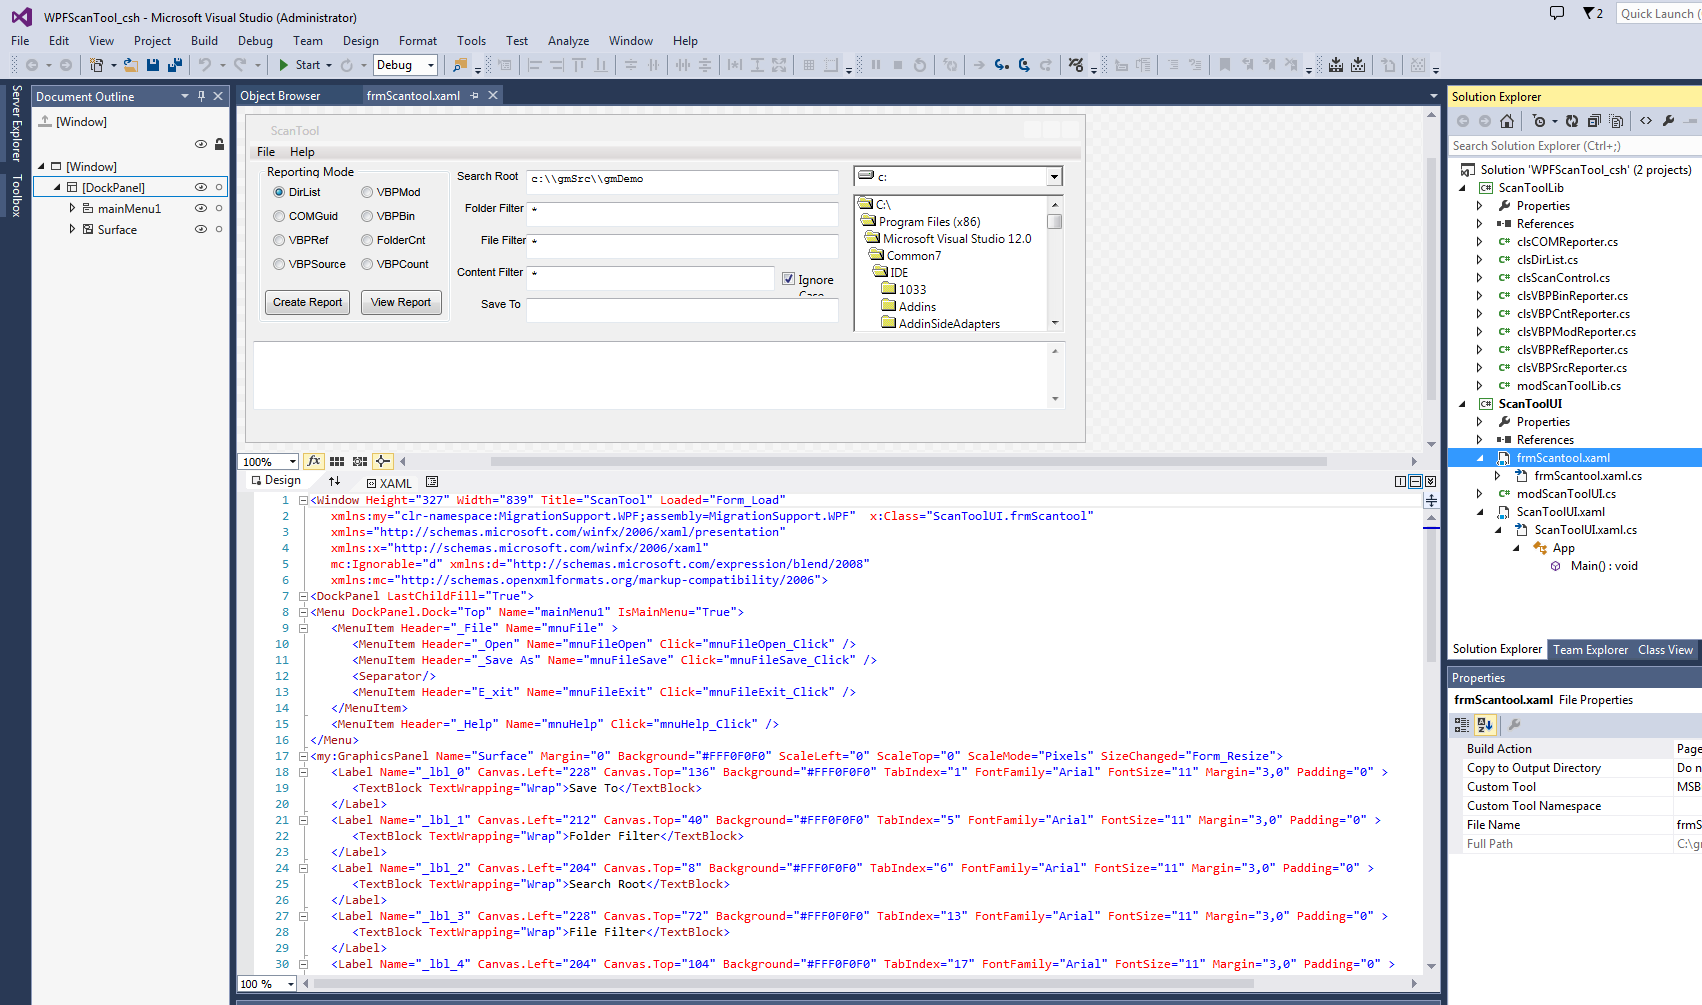Viewport: 1702px width, 1005px height.
Task: Click the Find in Files toolbar icon
Action: (x=460, y=65)
